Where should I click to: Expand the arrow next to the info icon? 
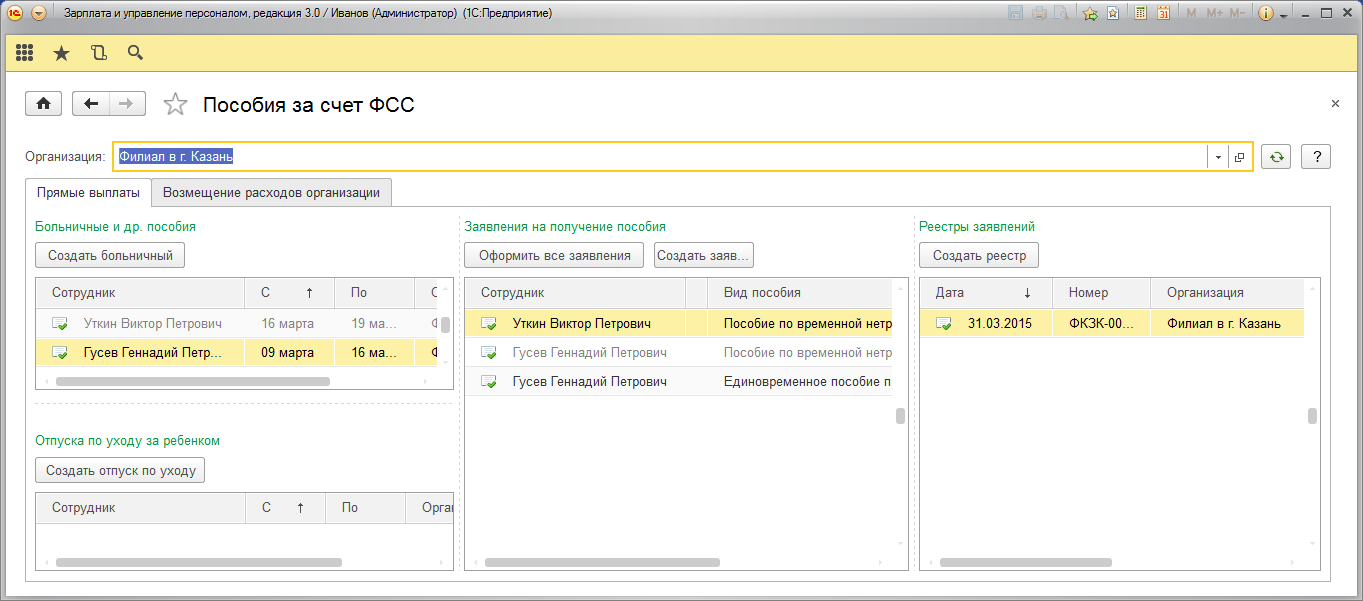click(1283, 14)
